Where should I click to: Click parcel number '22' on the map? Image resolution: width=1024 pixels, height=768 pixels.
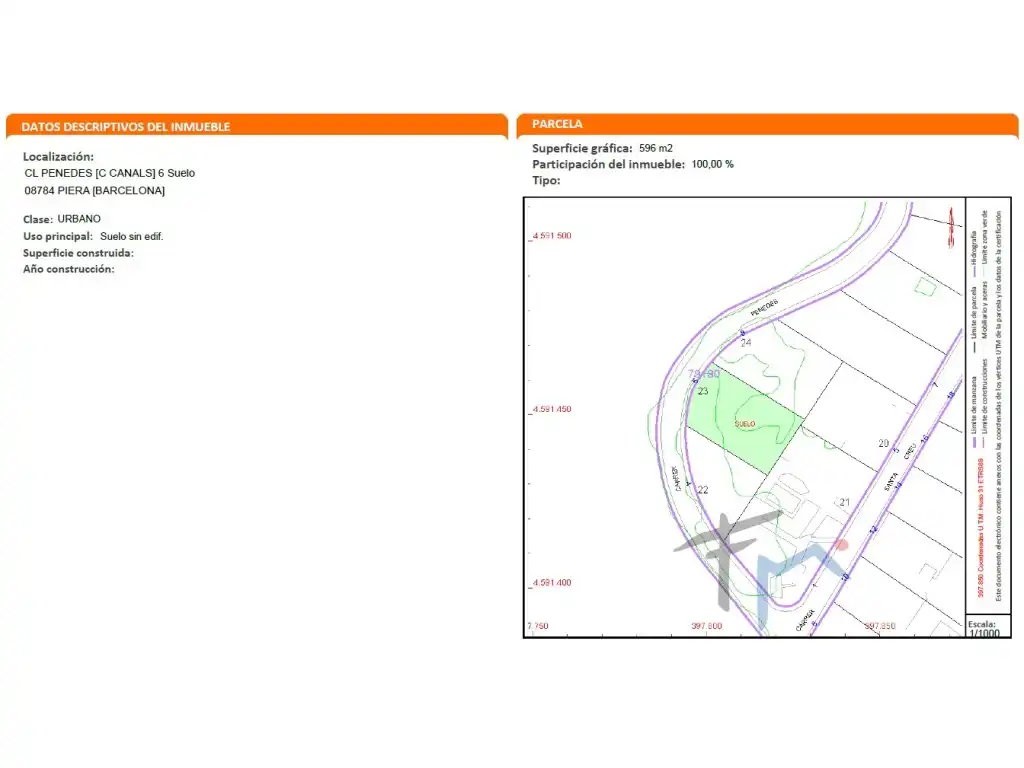click(703, 490)
